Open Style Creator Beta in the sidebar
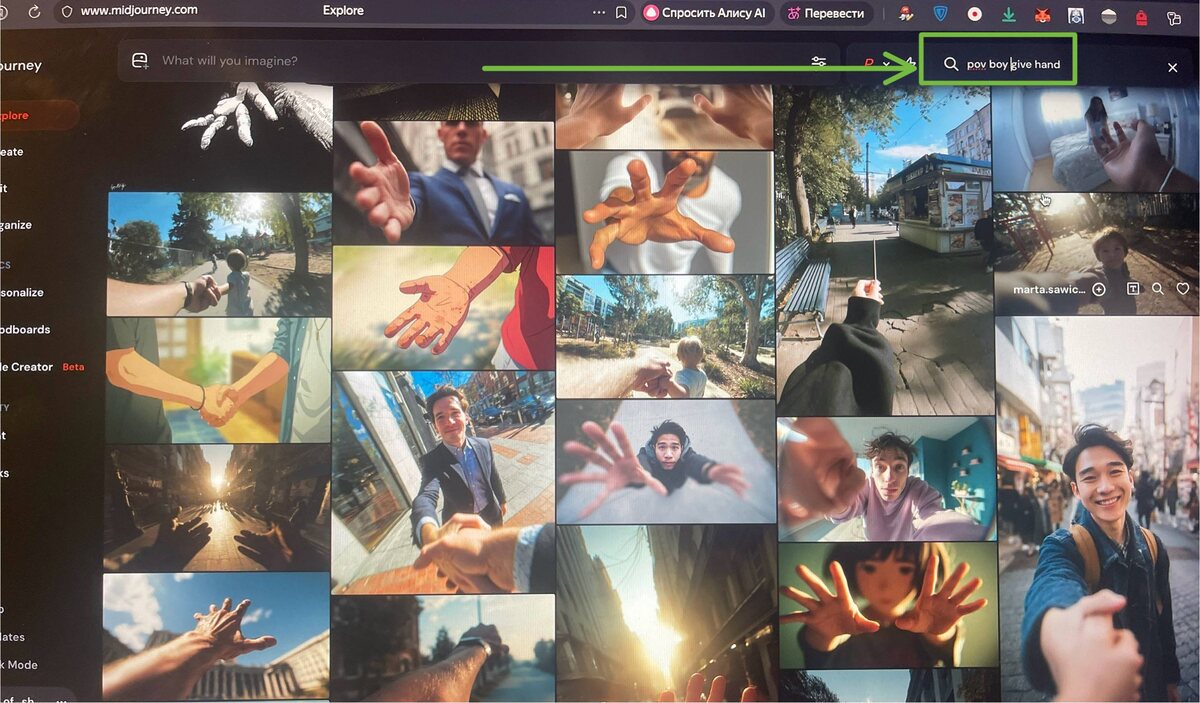 pos(42,367)
